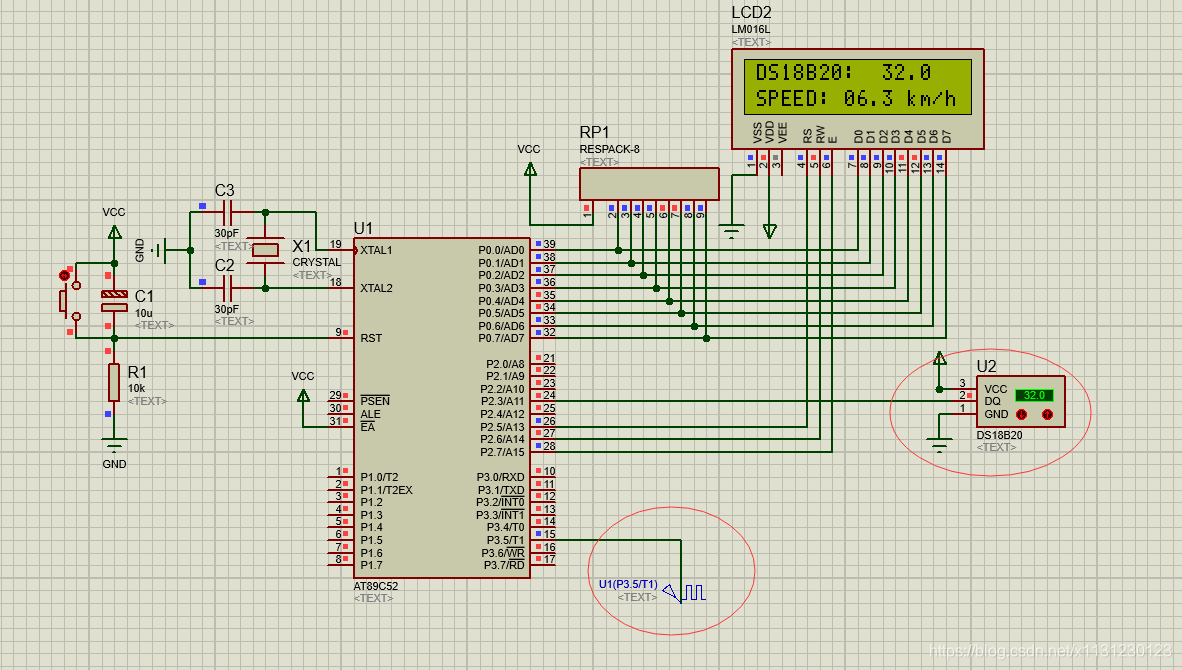Viewport: 1182px width, 670px height.
Task: Click the DS18B20 temperature increase arrow
Action: (x=1047, y=415)
